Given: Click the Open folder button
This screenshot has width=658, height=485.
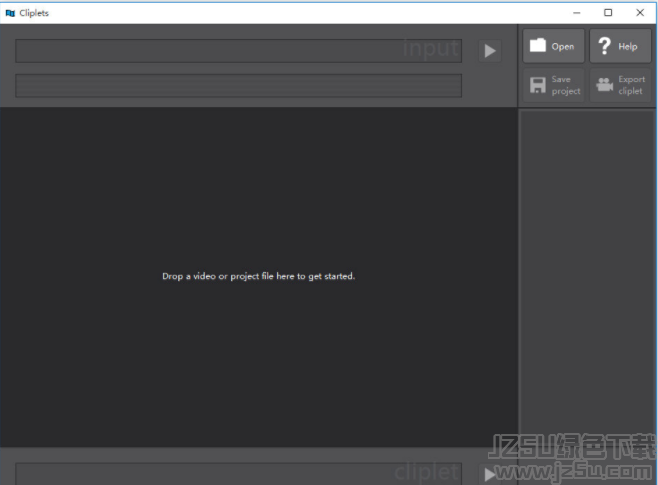Looking at the screenshot, I should (x=553, y=46).
